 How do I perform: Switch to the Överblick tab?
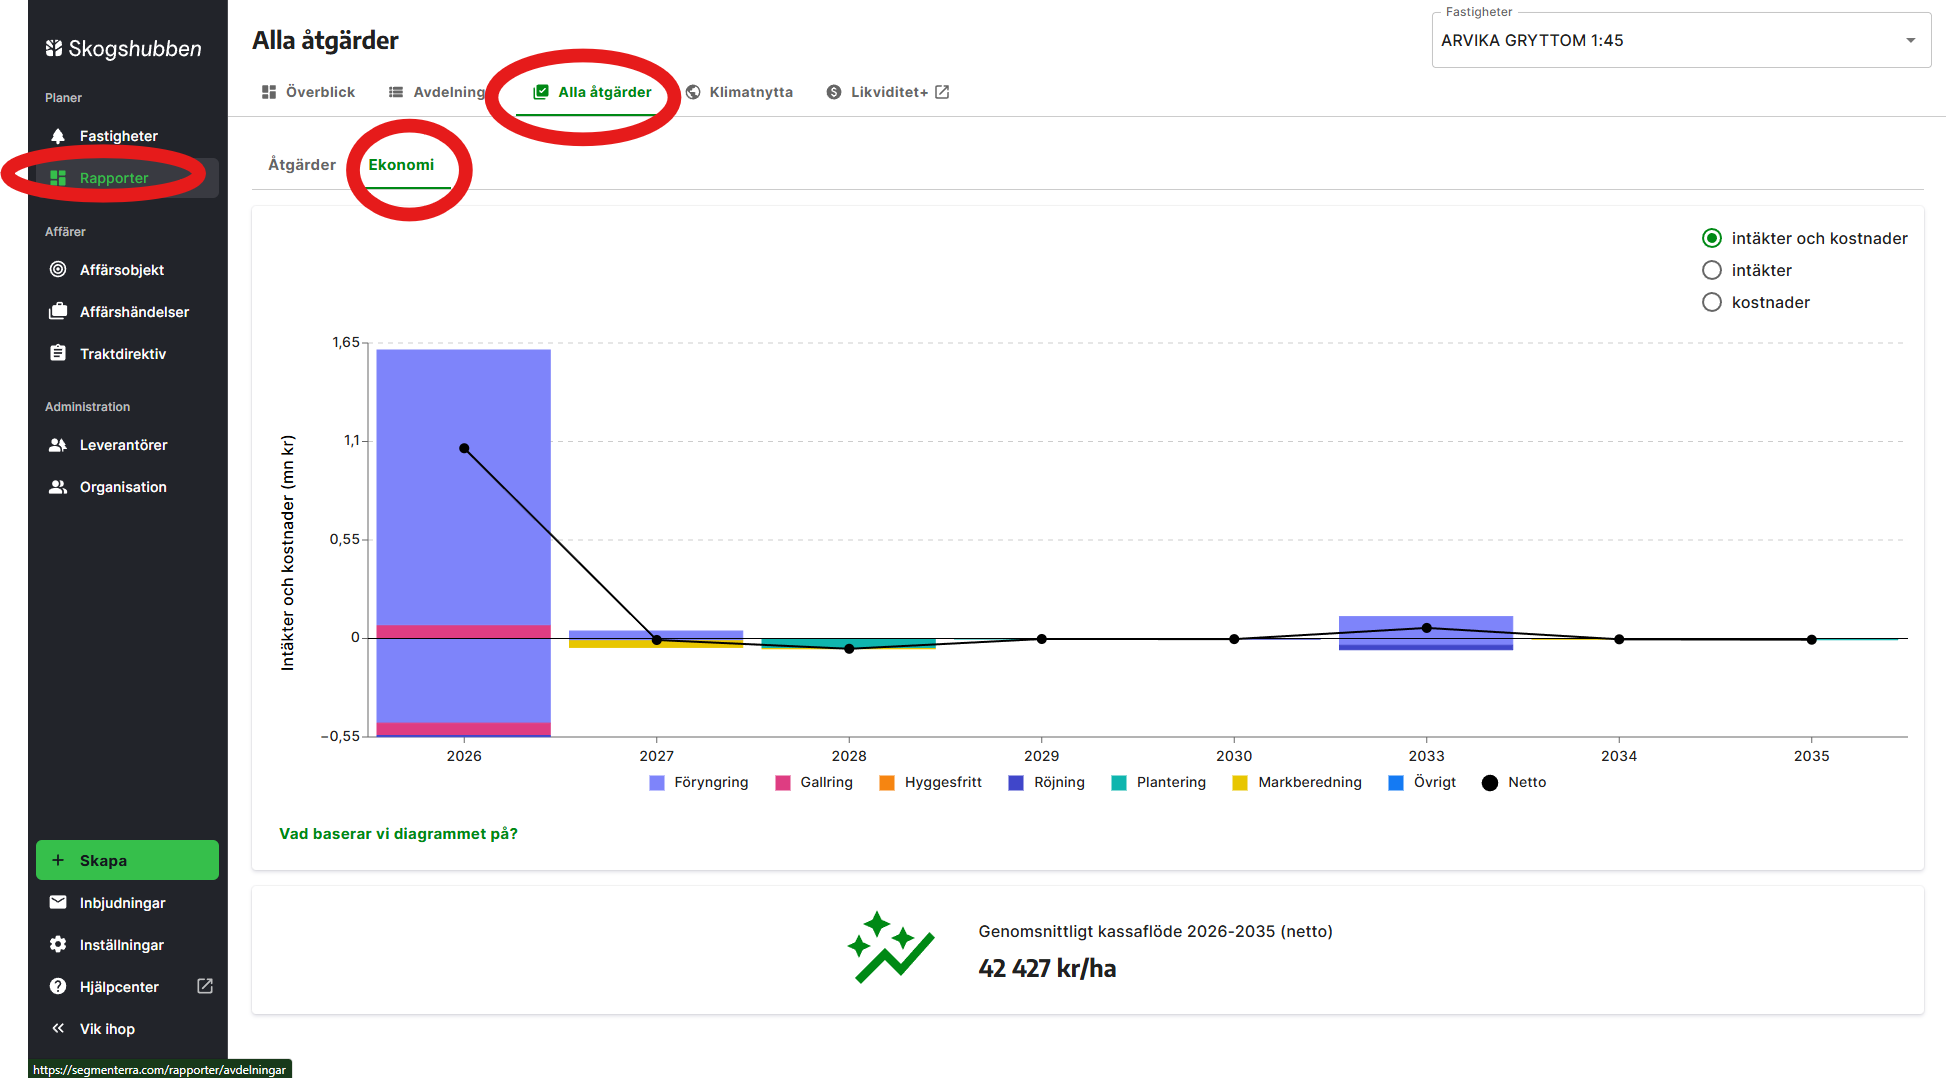coord(308,92)
